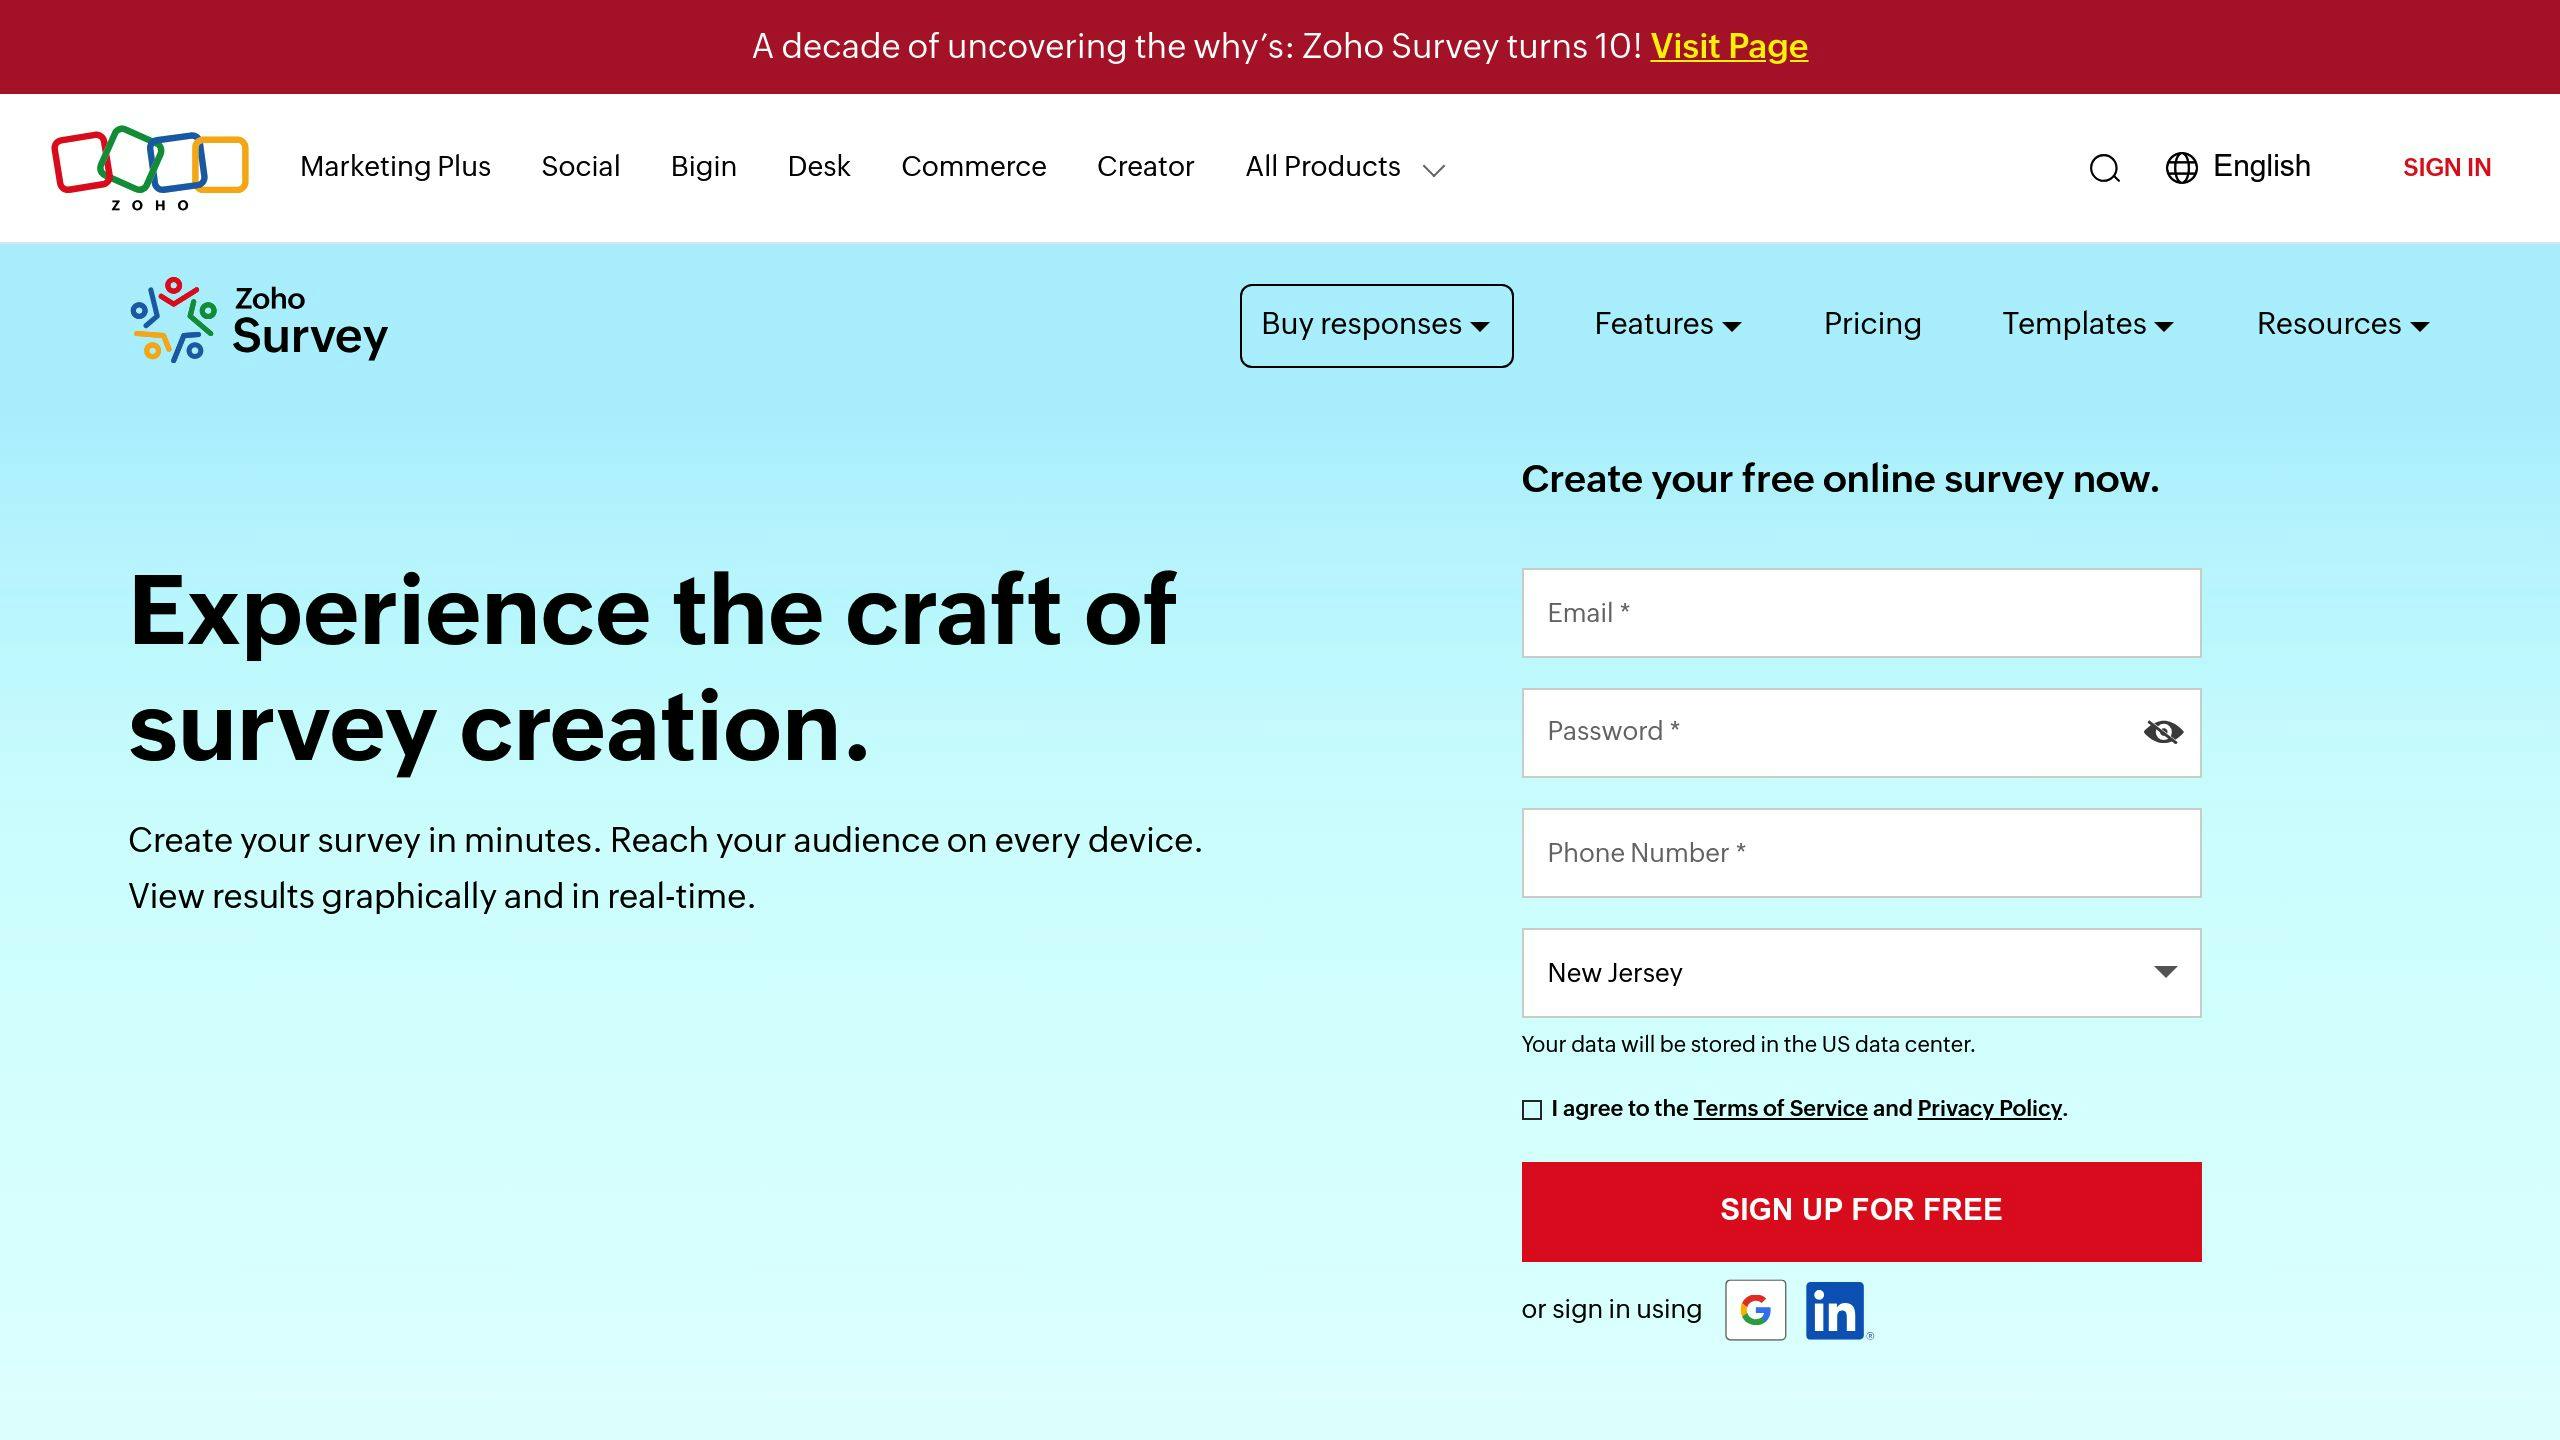Click the Visit Page link
Viewport: 2560px width, 1440px height.
click(1730, 46)
